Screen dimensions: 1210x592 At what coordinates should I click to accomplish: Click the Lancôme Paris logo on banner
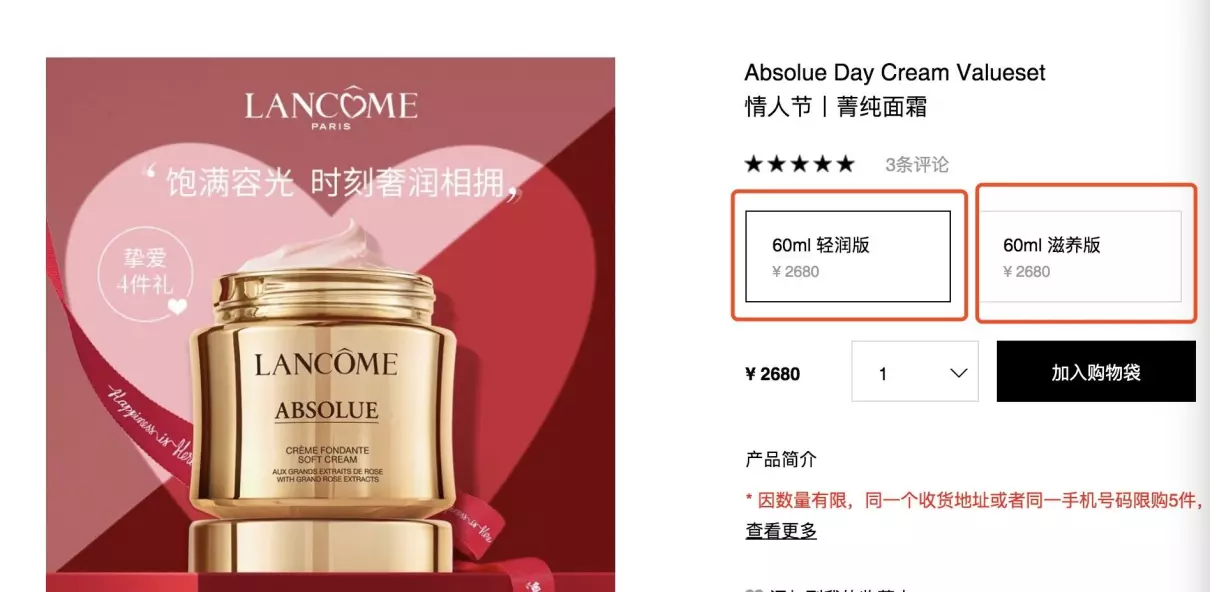point(331,109)
